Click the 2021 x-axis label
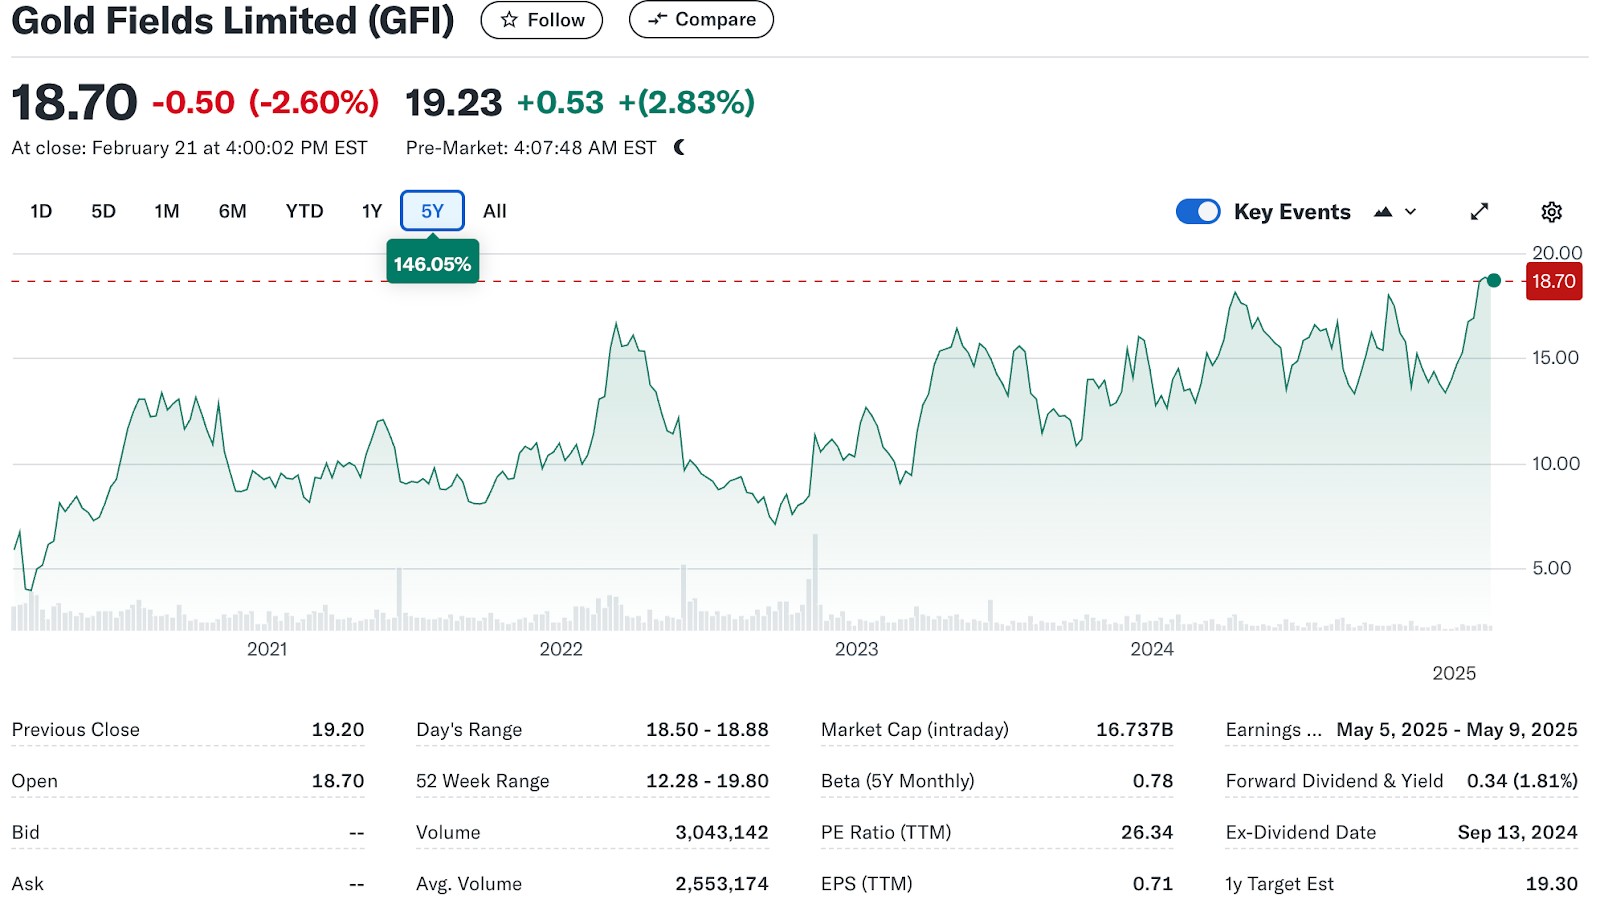Image resolution: width=1600 pixels, height=916 pixels. [x=267, y=649]
